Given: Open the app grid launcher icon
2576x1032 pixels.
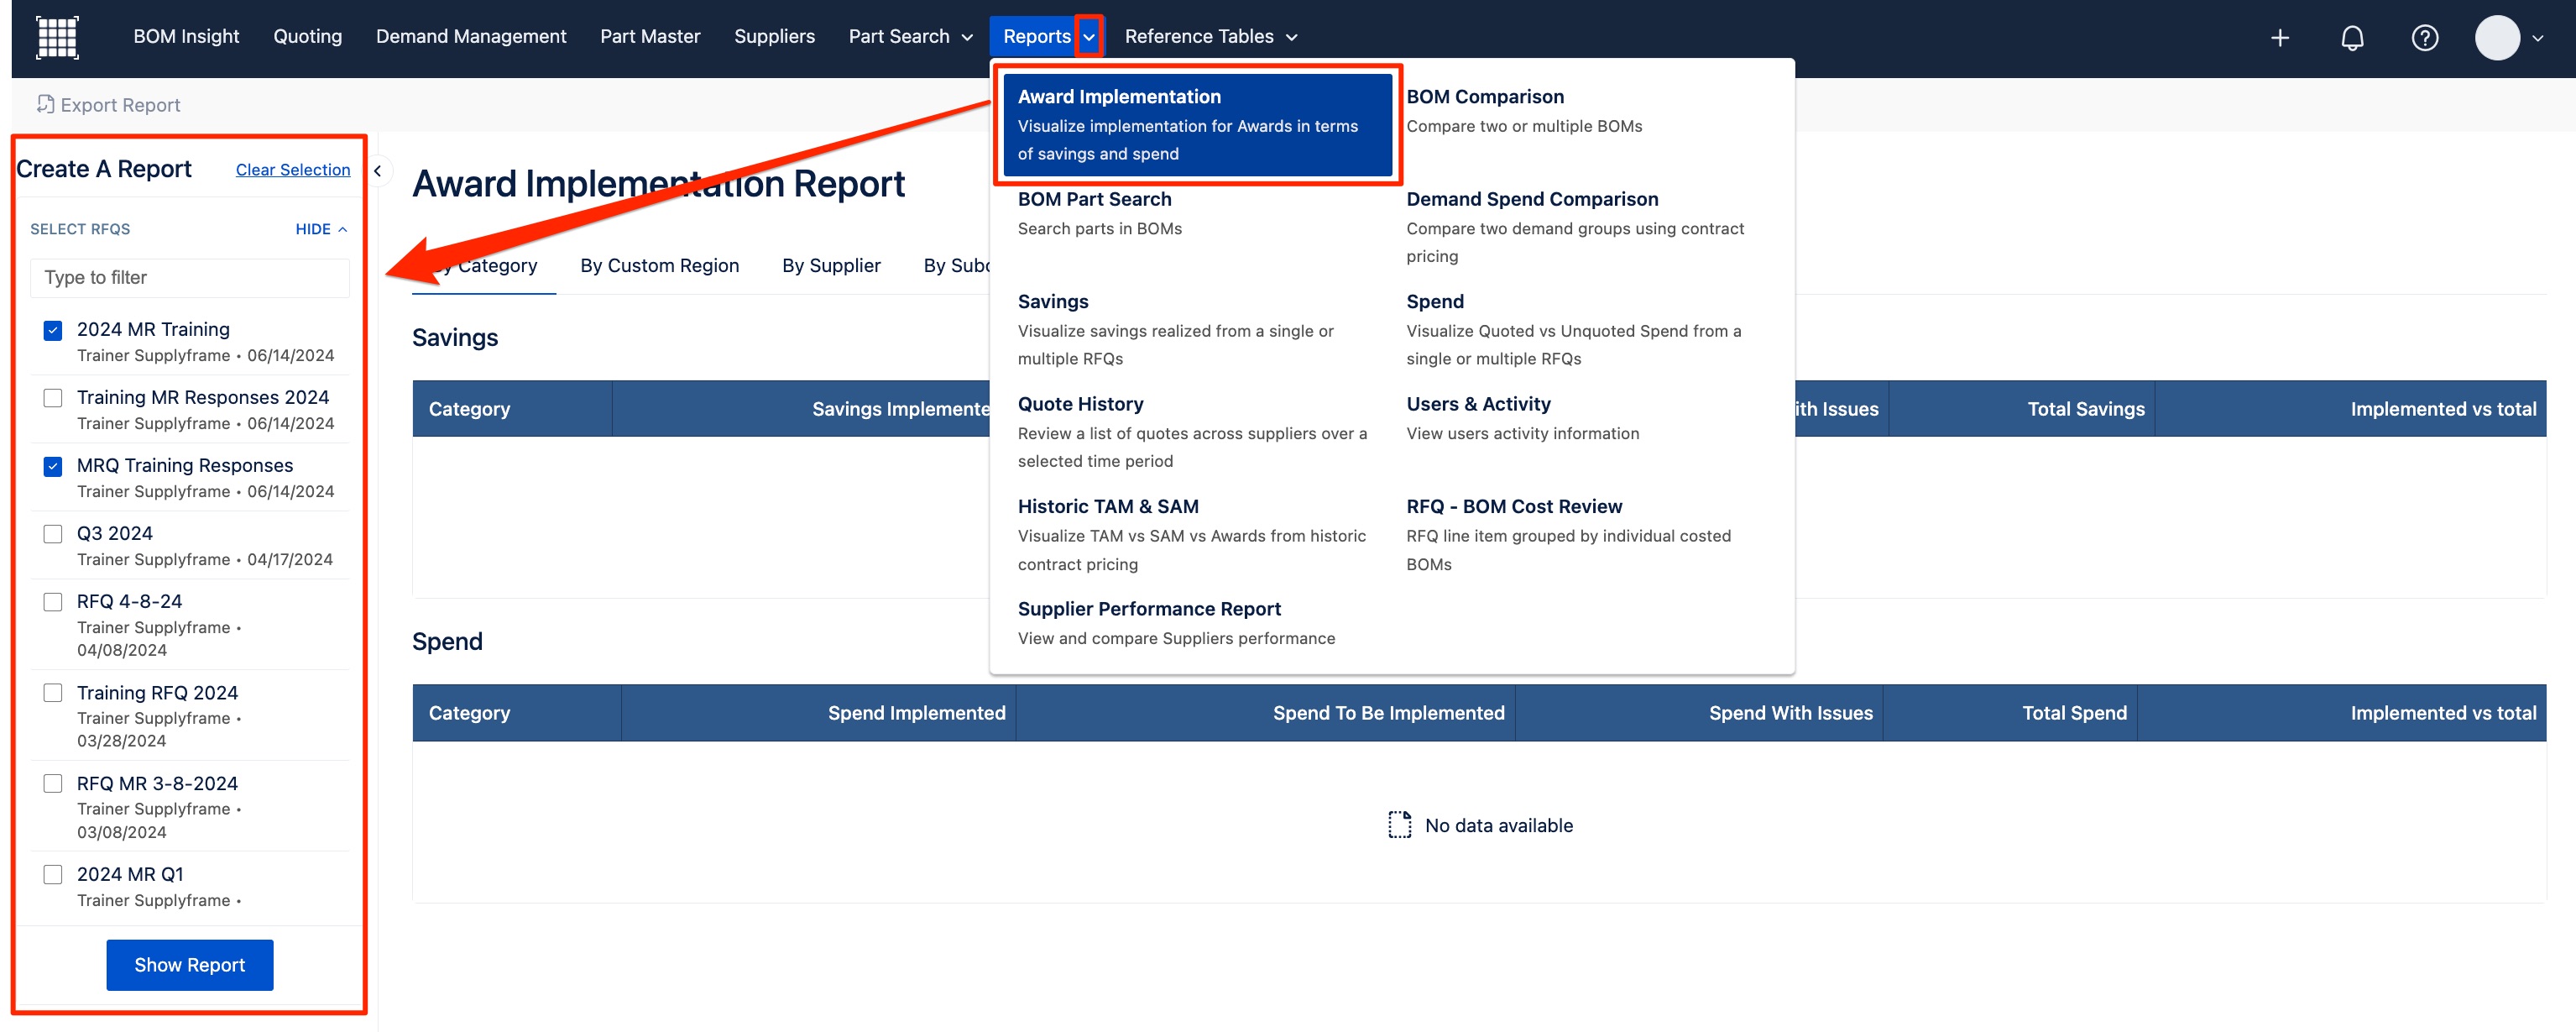Looking at the screenshot, I should click(x=57, y=37).
